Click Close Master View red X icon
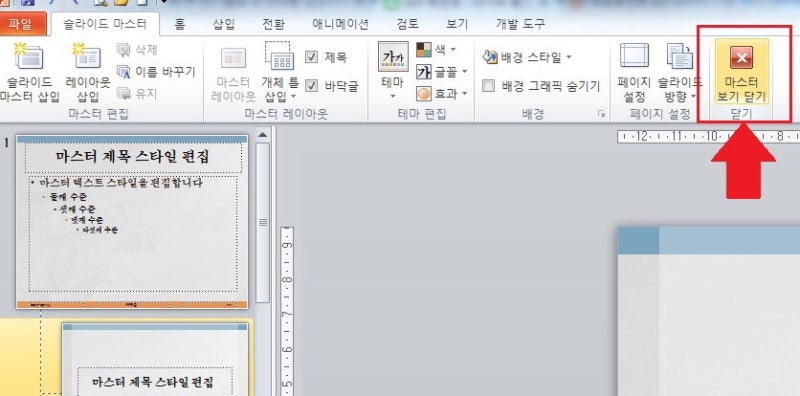800x396 pixels. pyautogui.click(x=741, y=57)
